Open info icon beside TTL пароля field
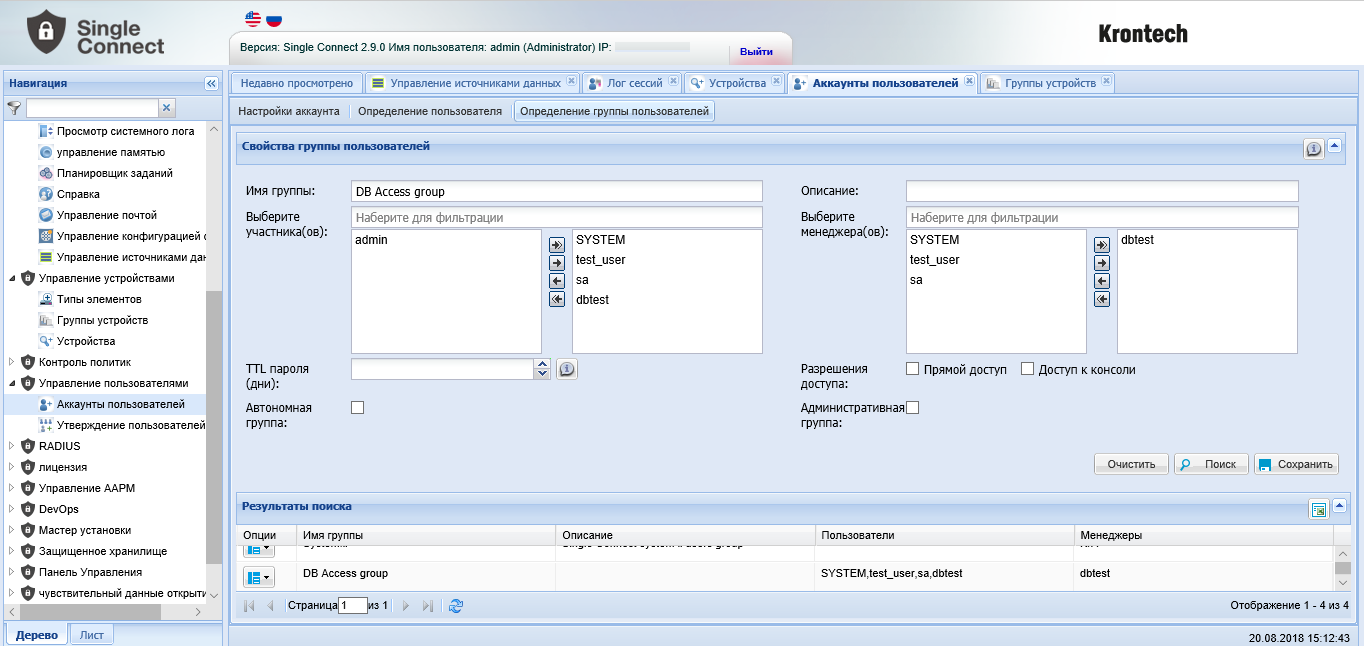 tap(566, 369)
